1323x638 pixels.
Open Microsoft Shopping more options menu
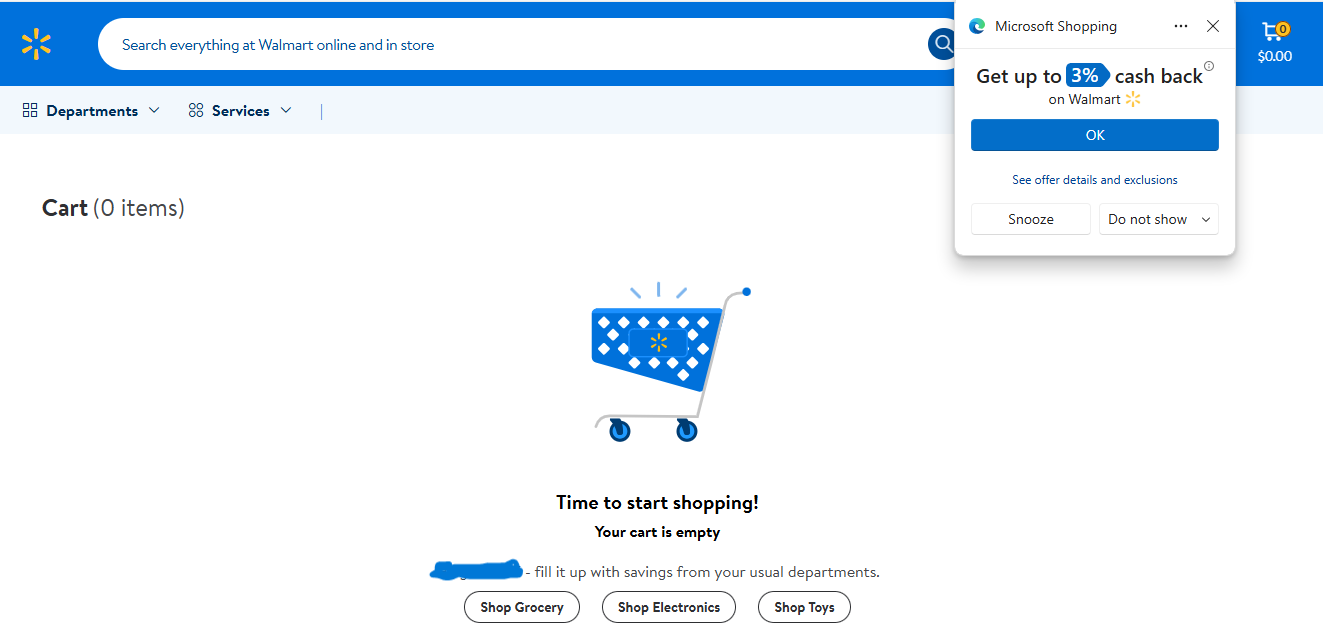click(x=1181, y=26)
